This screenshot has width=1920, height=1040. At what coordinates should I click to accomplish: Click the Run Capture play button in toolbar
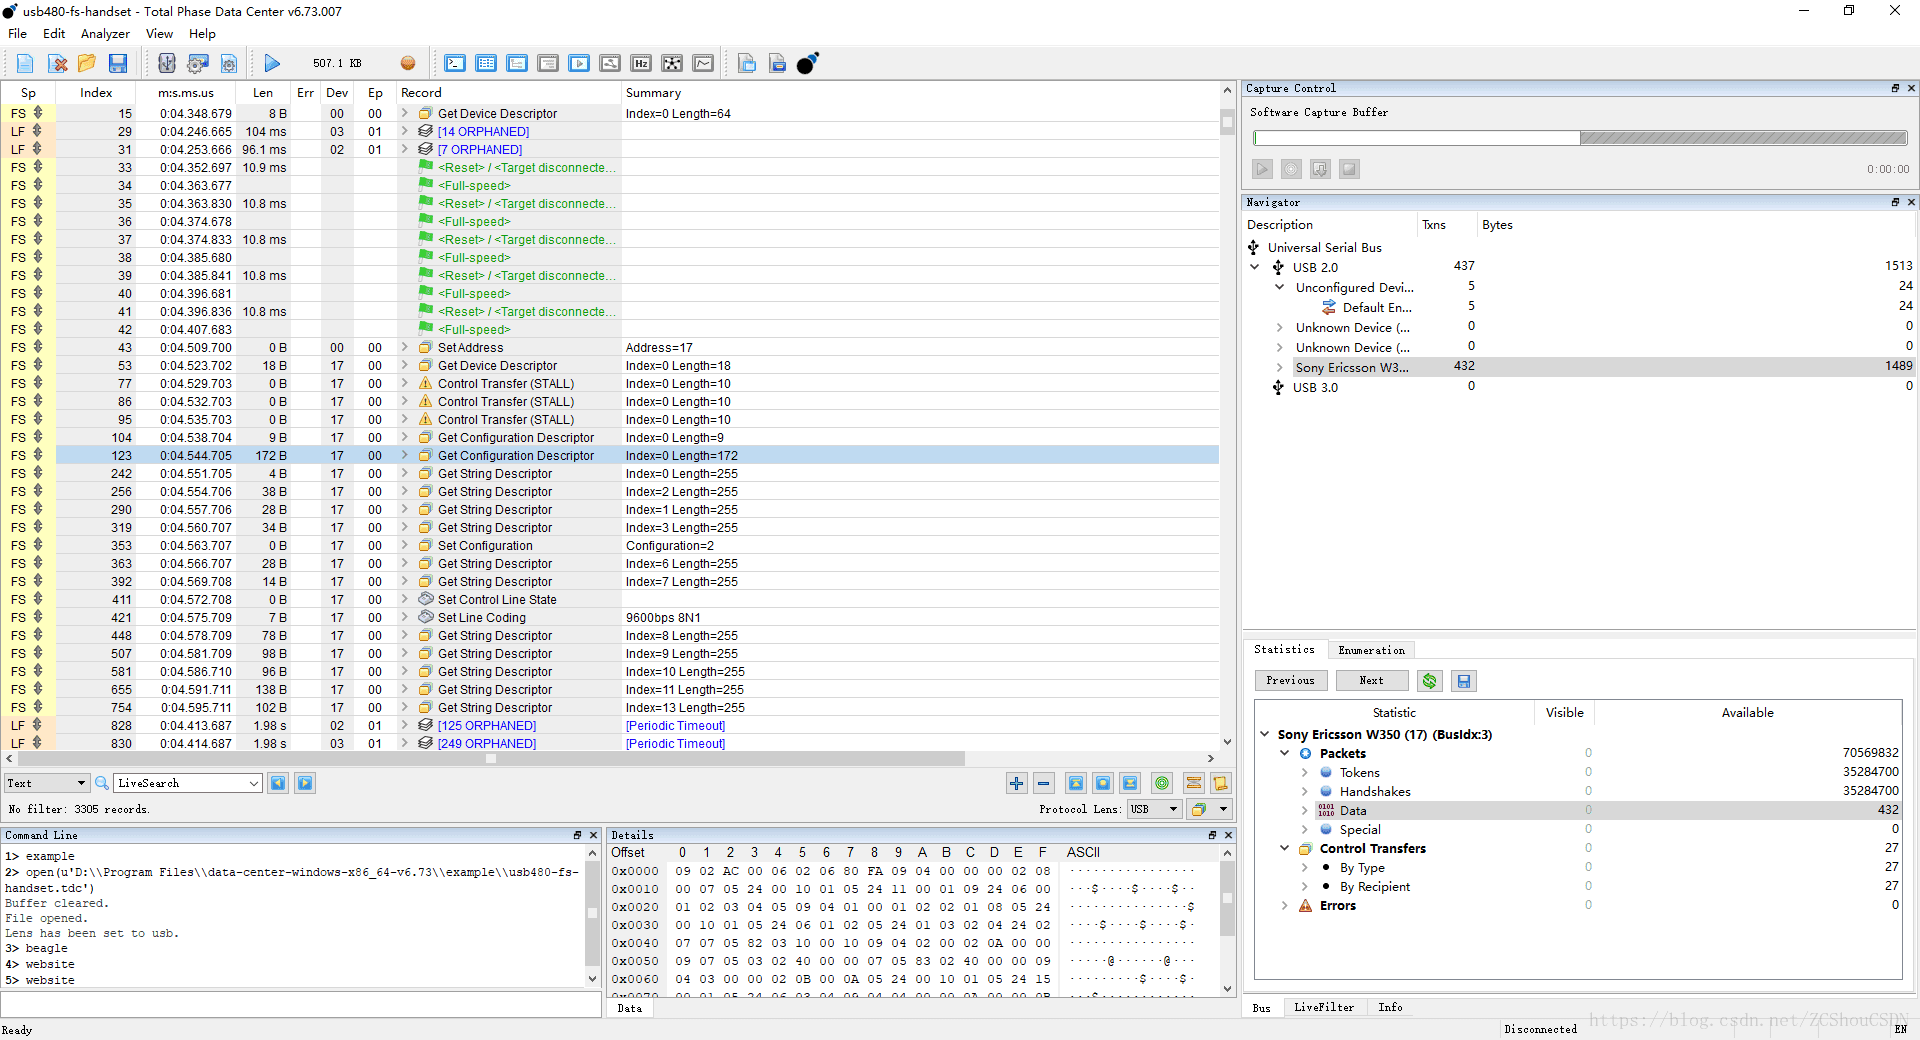[x=272, y=64]
